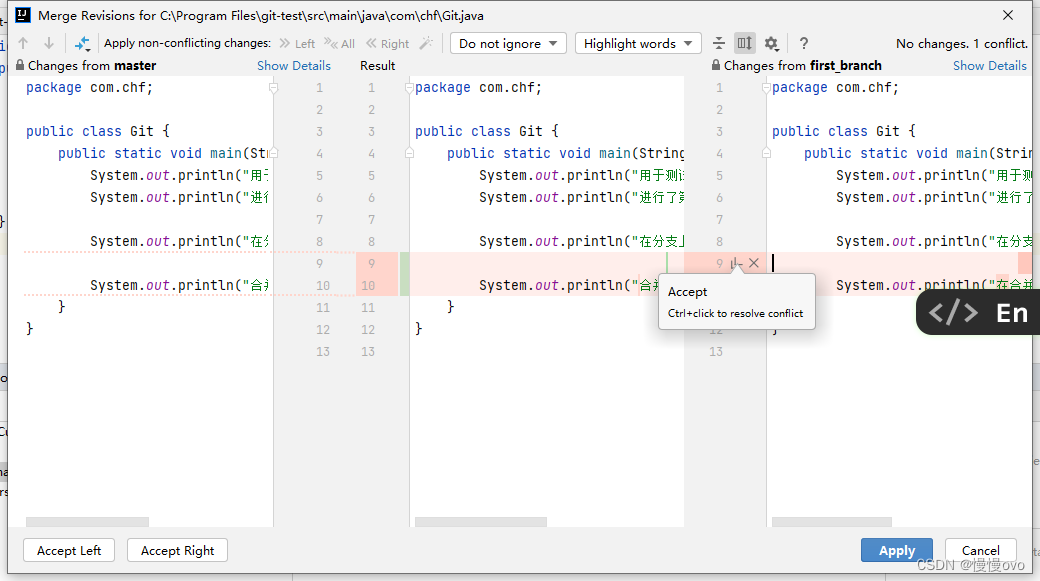Ignore right change with X icon
The height and width of the screenshot is (581, 1040).
(754, 263)
